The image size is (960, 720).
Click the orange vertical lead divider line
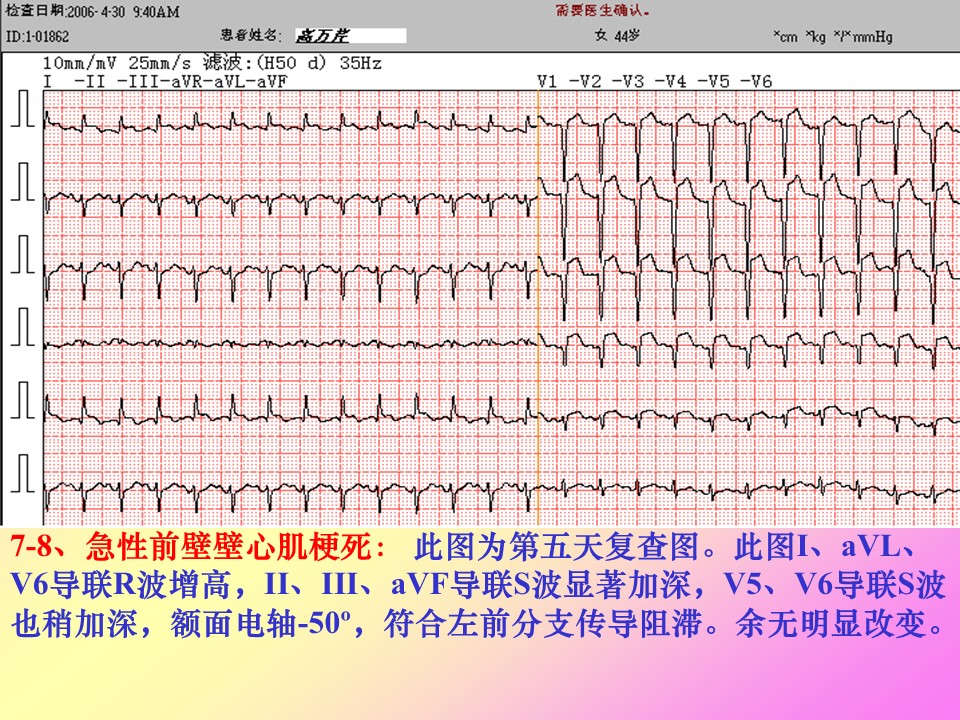tap(537, 300)
